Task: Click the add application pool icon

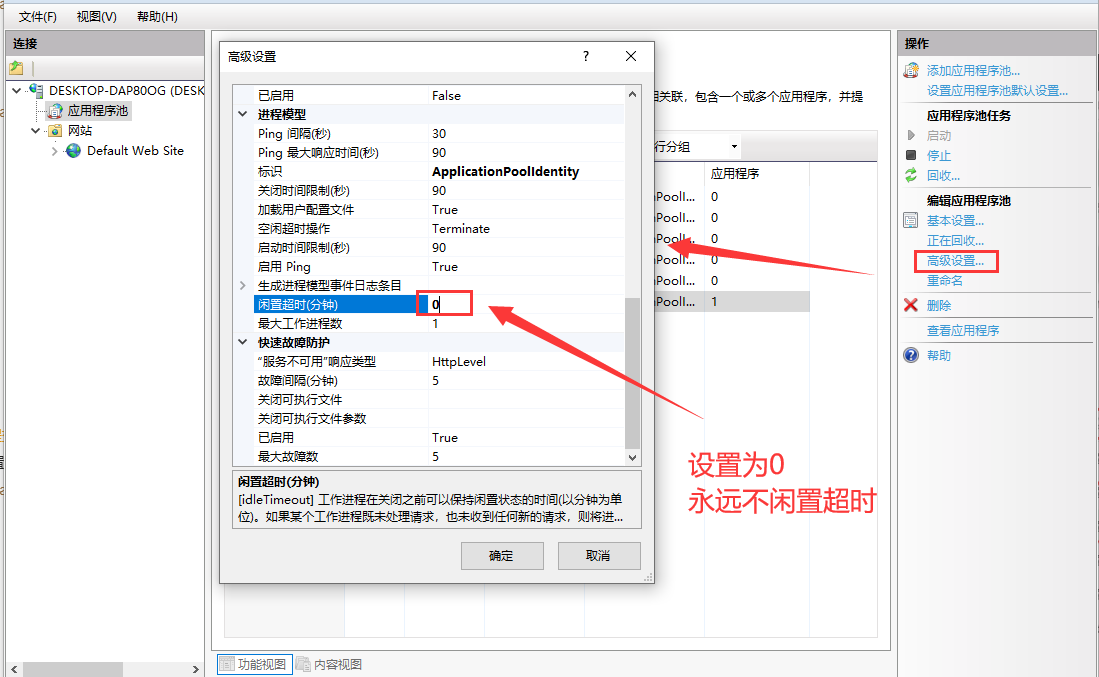Action: click(911, 70)
